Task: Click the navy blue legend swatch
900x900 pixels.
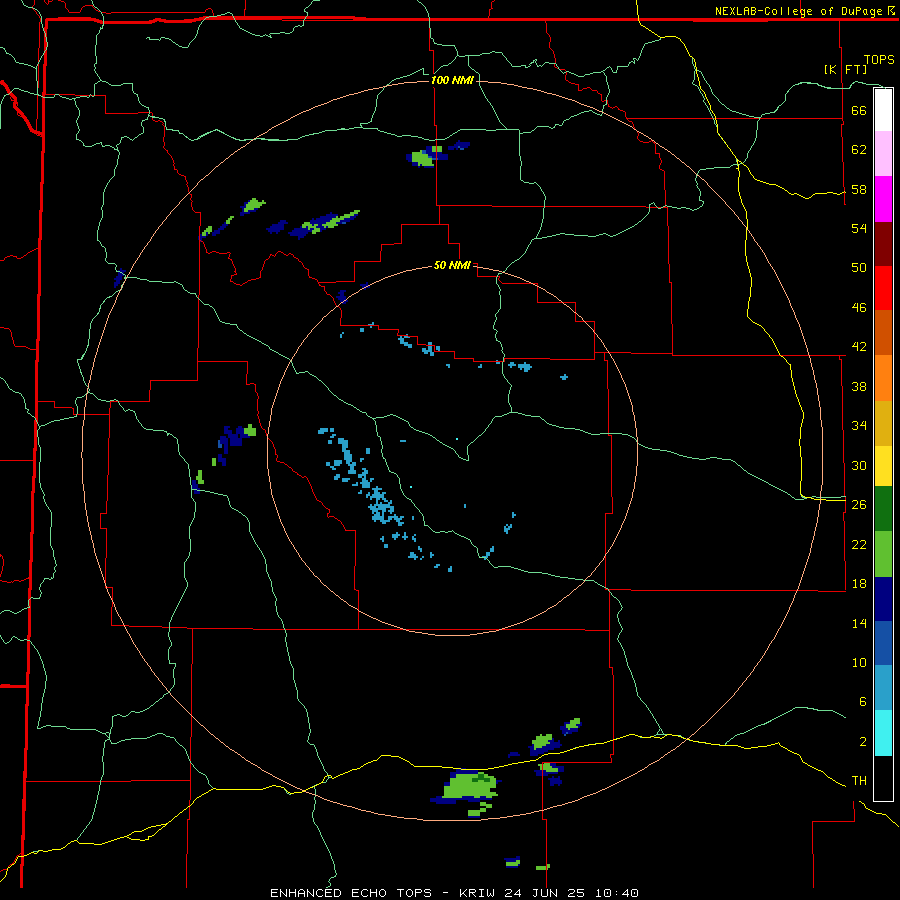Action: (883, 599)
